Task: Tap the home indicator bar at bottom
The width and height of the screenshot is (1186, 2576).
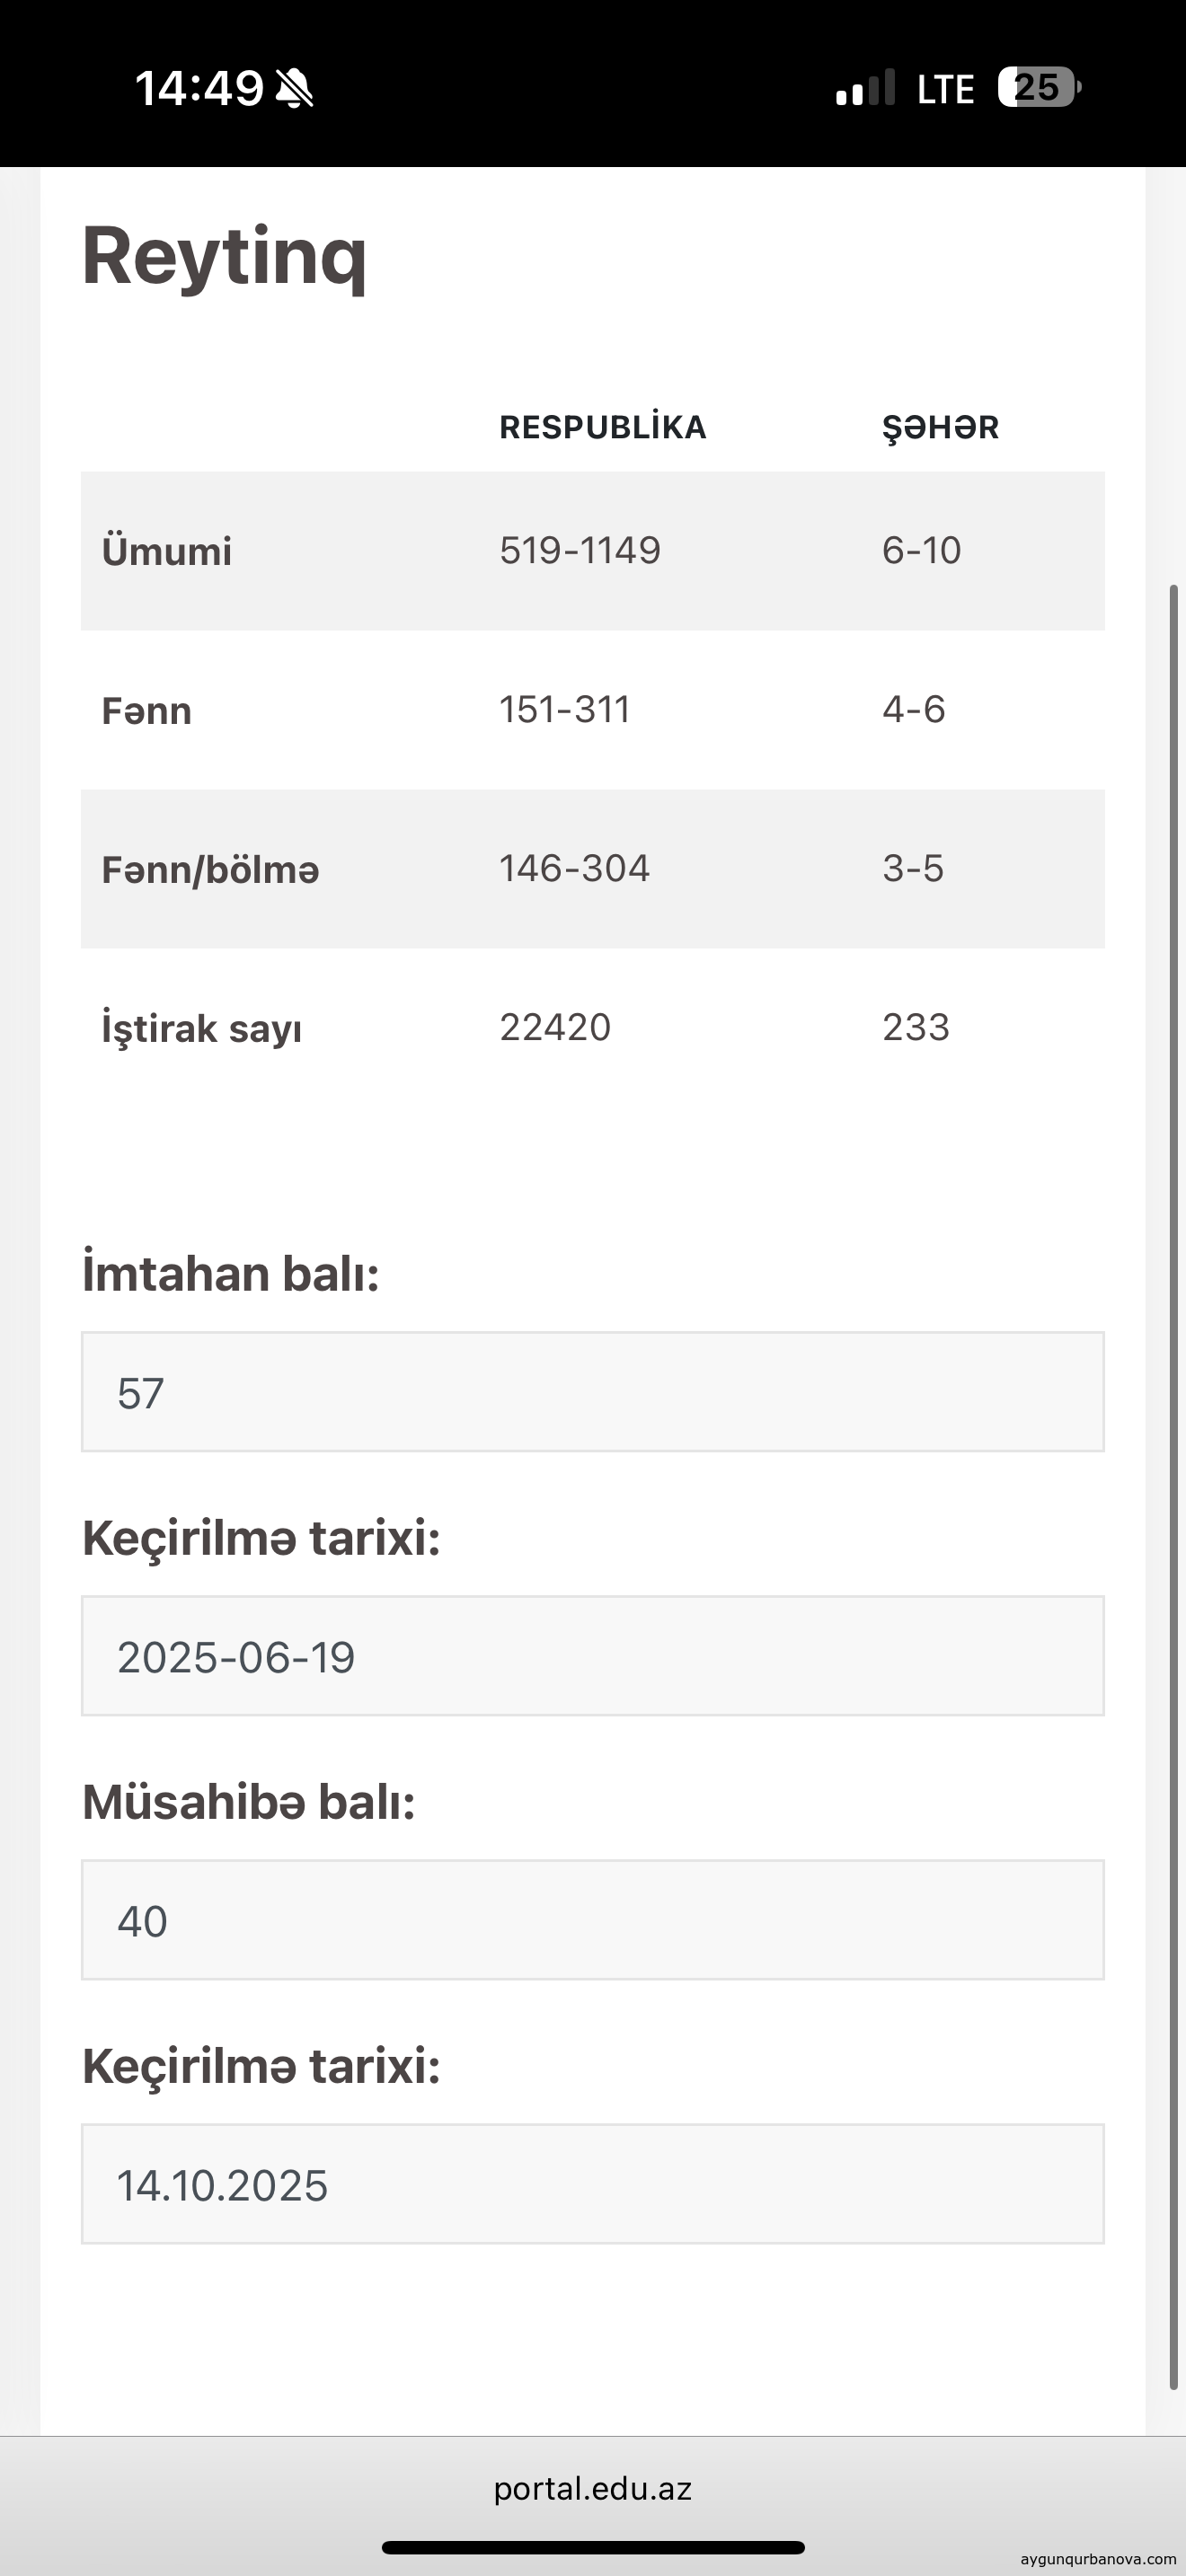Action: click(592, 2547)
